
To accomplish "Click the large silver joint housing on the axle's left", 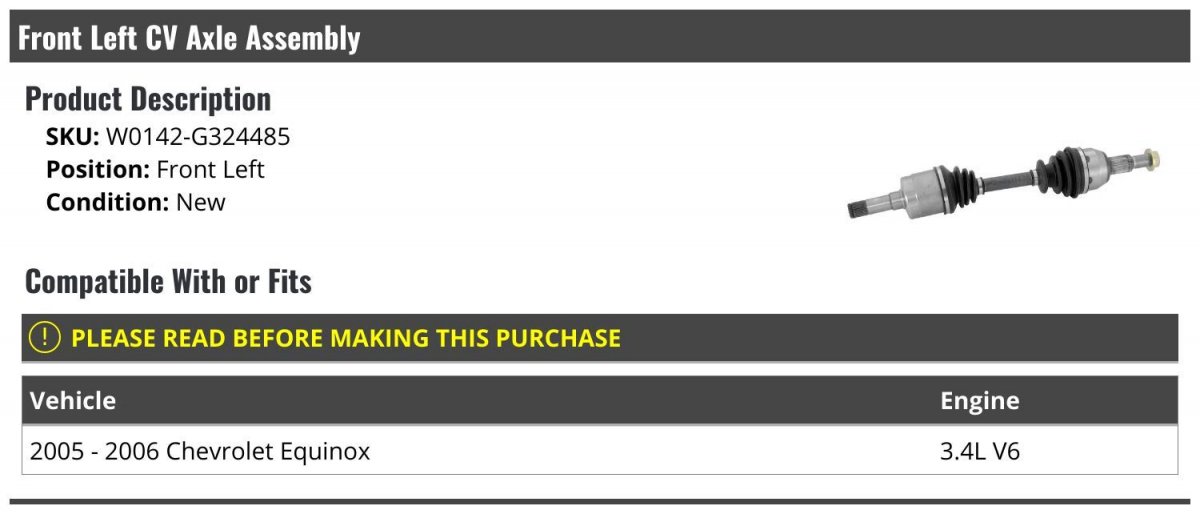I will pos(928,190).
